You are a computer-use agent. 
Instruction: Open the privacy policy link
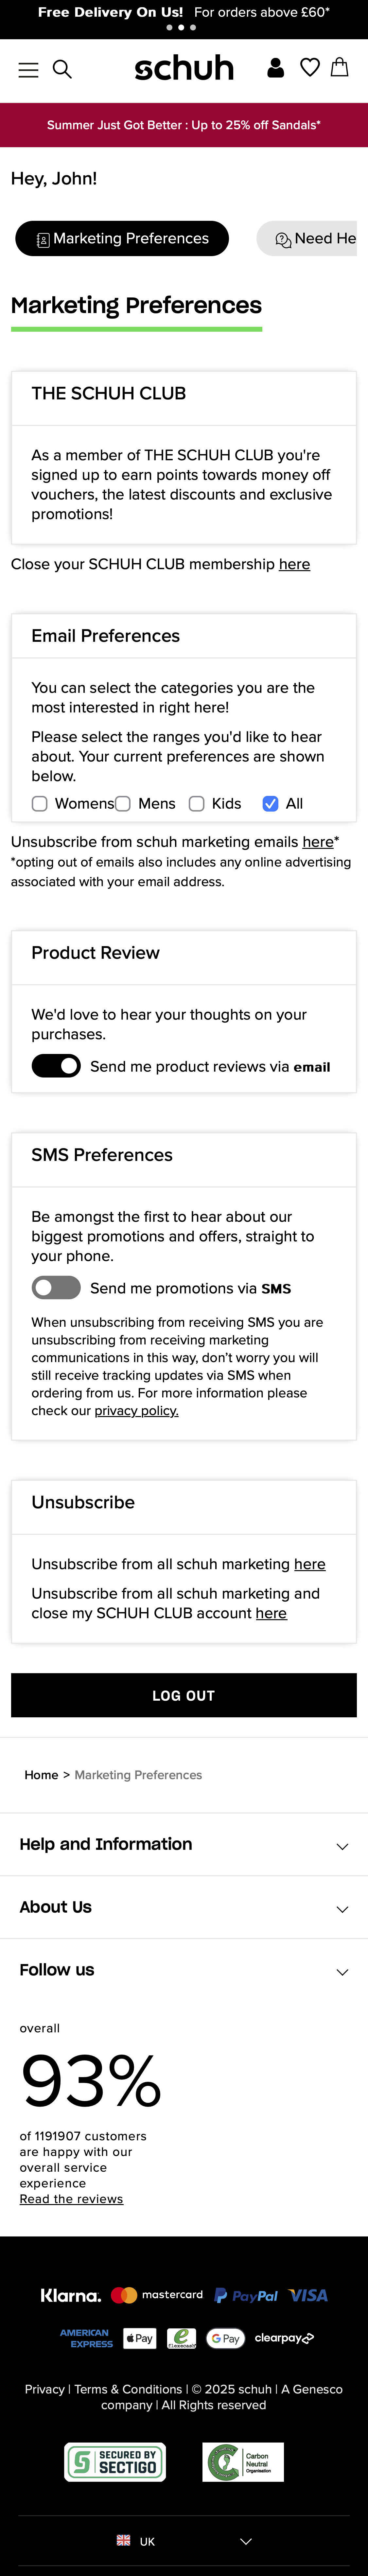[x=136, y=1411]
